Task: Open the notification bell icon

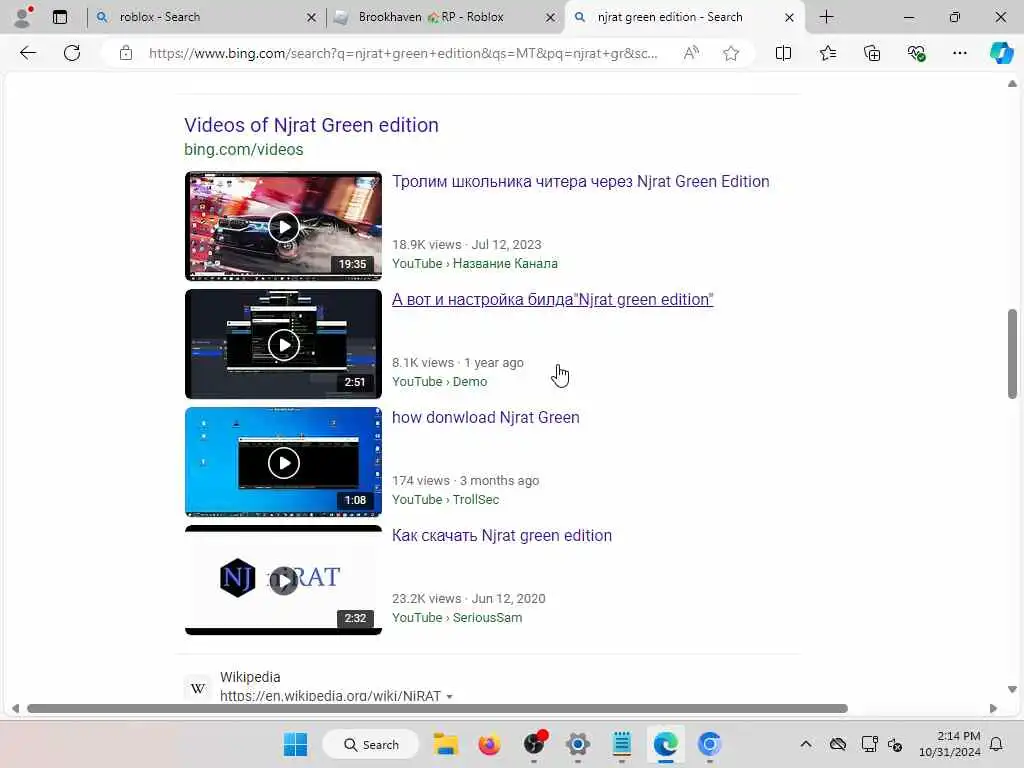Action: tap(997, 744)
